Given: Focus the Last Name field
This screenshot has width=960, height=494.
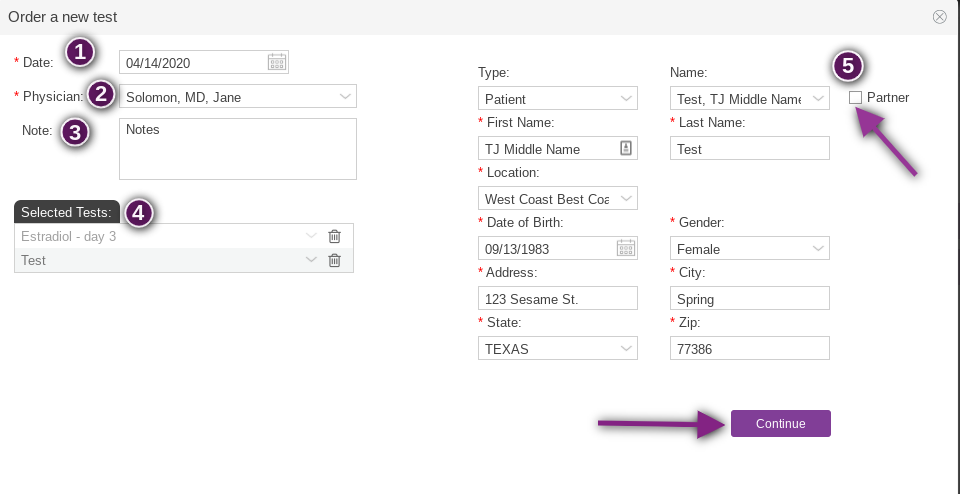Looking at the screenshot, I should point(750,148).
